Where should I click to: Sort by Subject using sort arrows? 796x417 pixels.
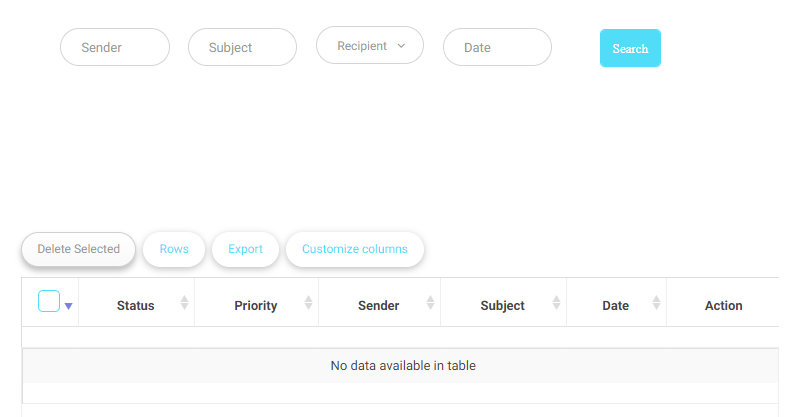click(x=556, y=303)
